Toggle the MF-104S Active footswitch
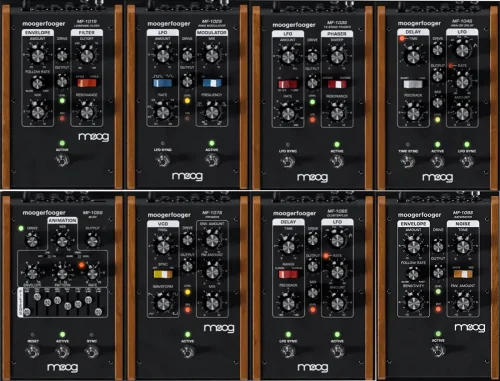The height and width of the screenshot is (381, 500). [x=437, y=162]
